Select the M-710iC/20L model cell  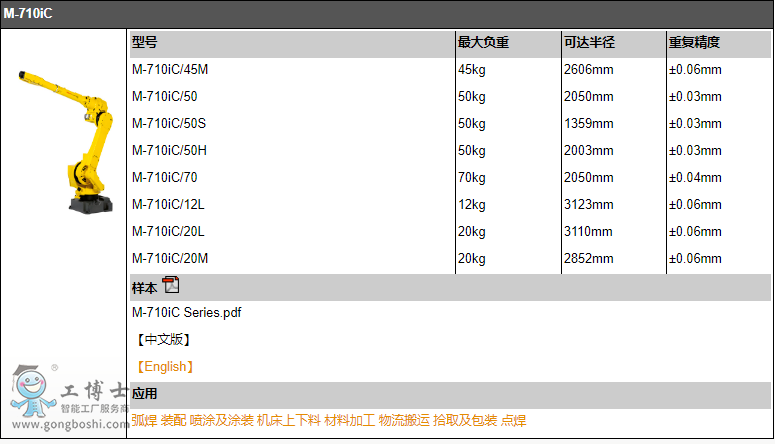[x=168, y=231]
